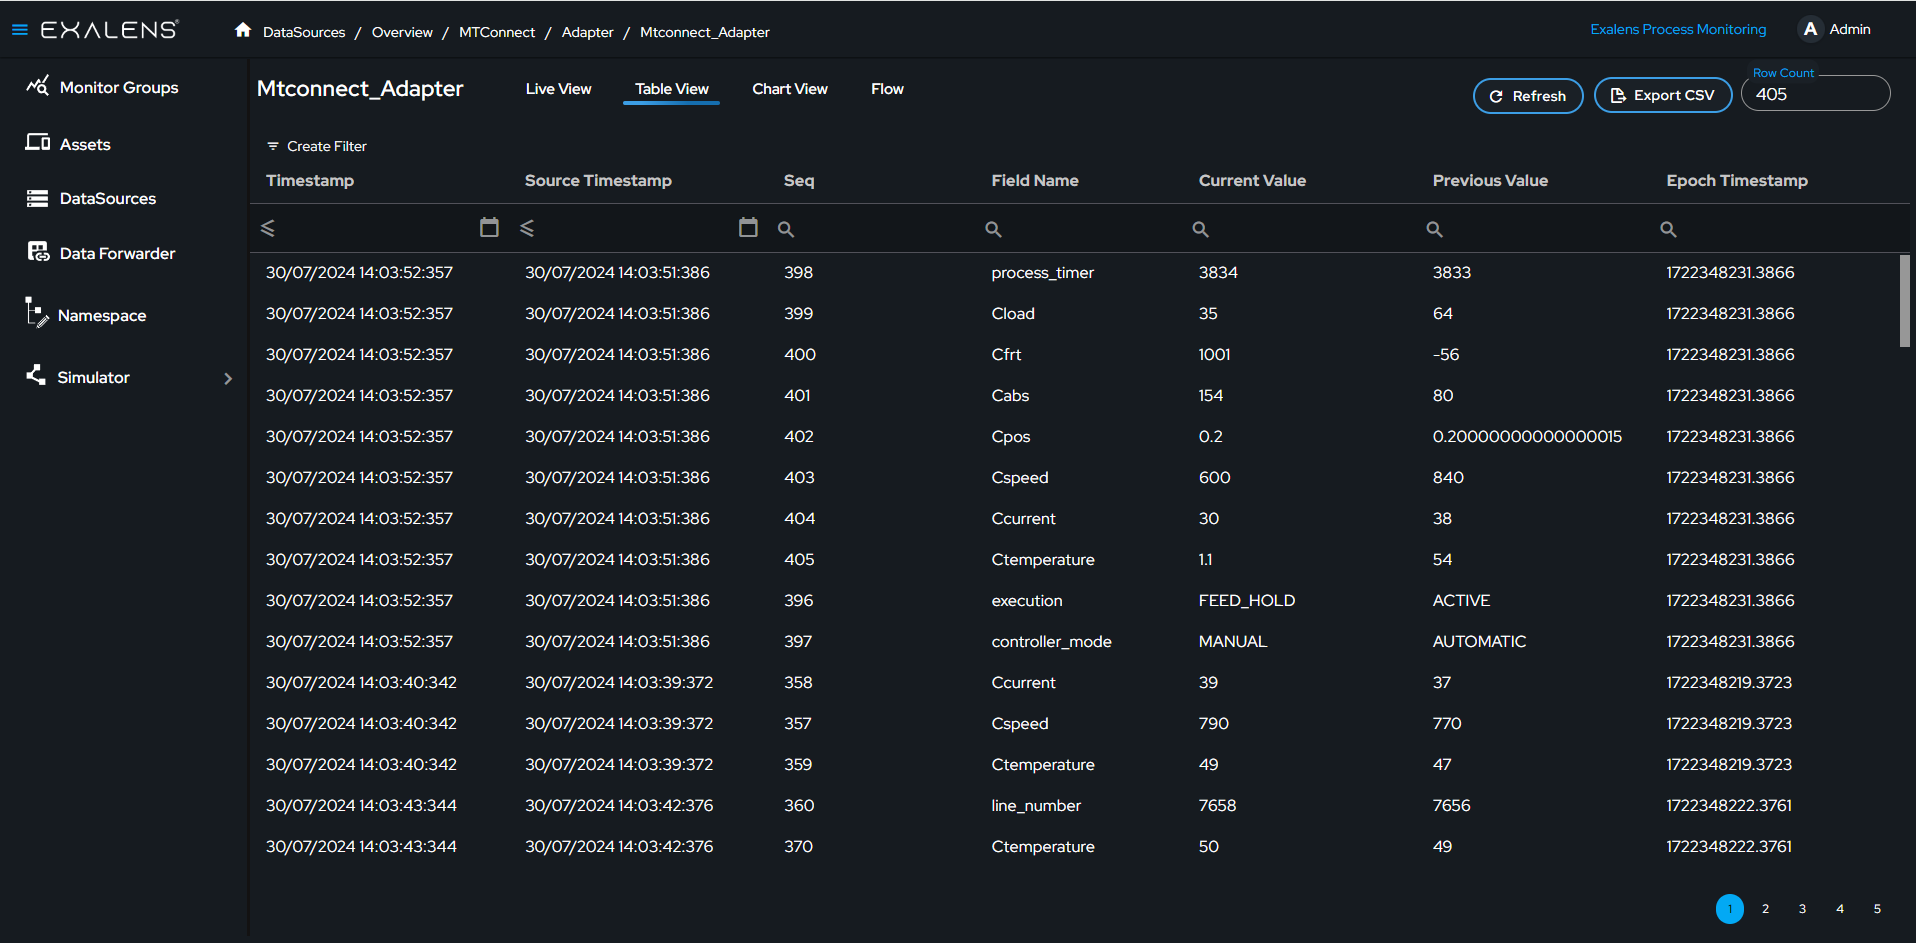Screen dimensions: 1916x943
Task: Sort by Timestamp column header
Action: pyautogui.click(x=310, y=180)
